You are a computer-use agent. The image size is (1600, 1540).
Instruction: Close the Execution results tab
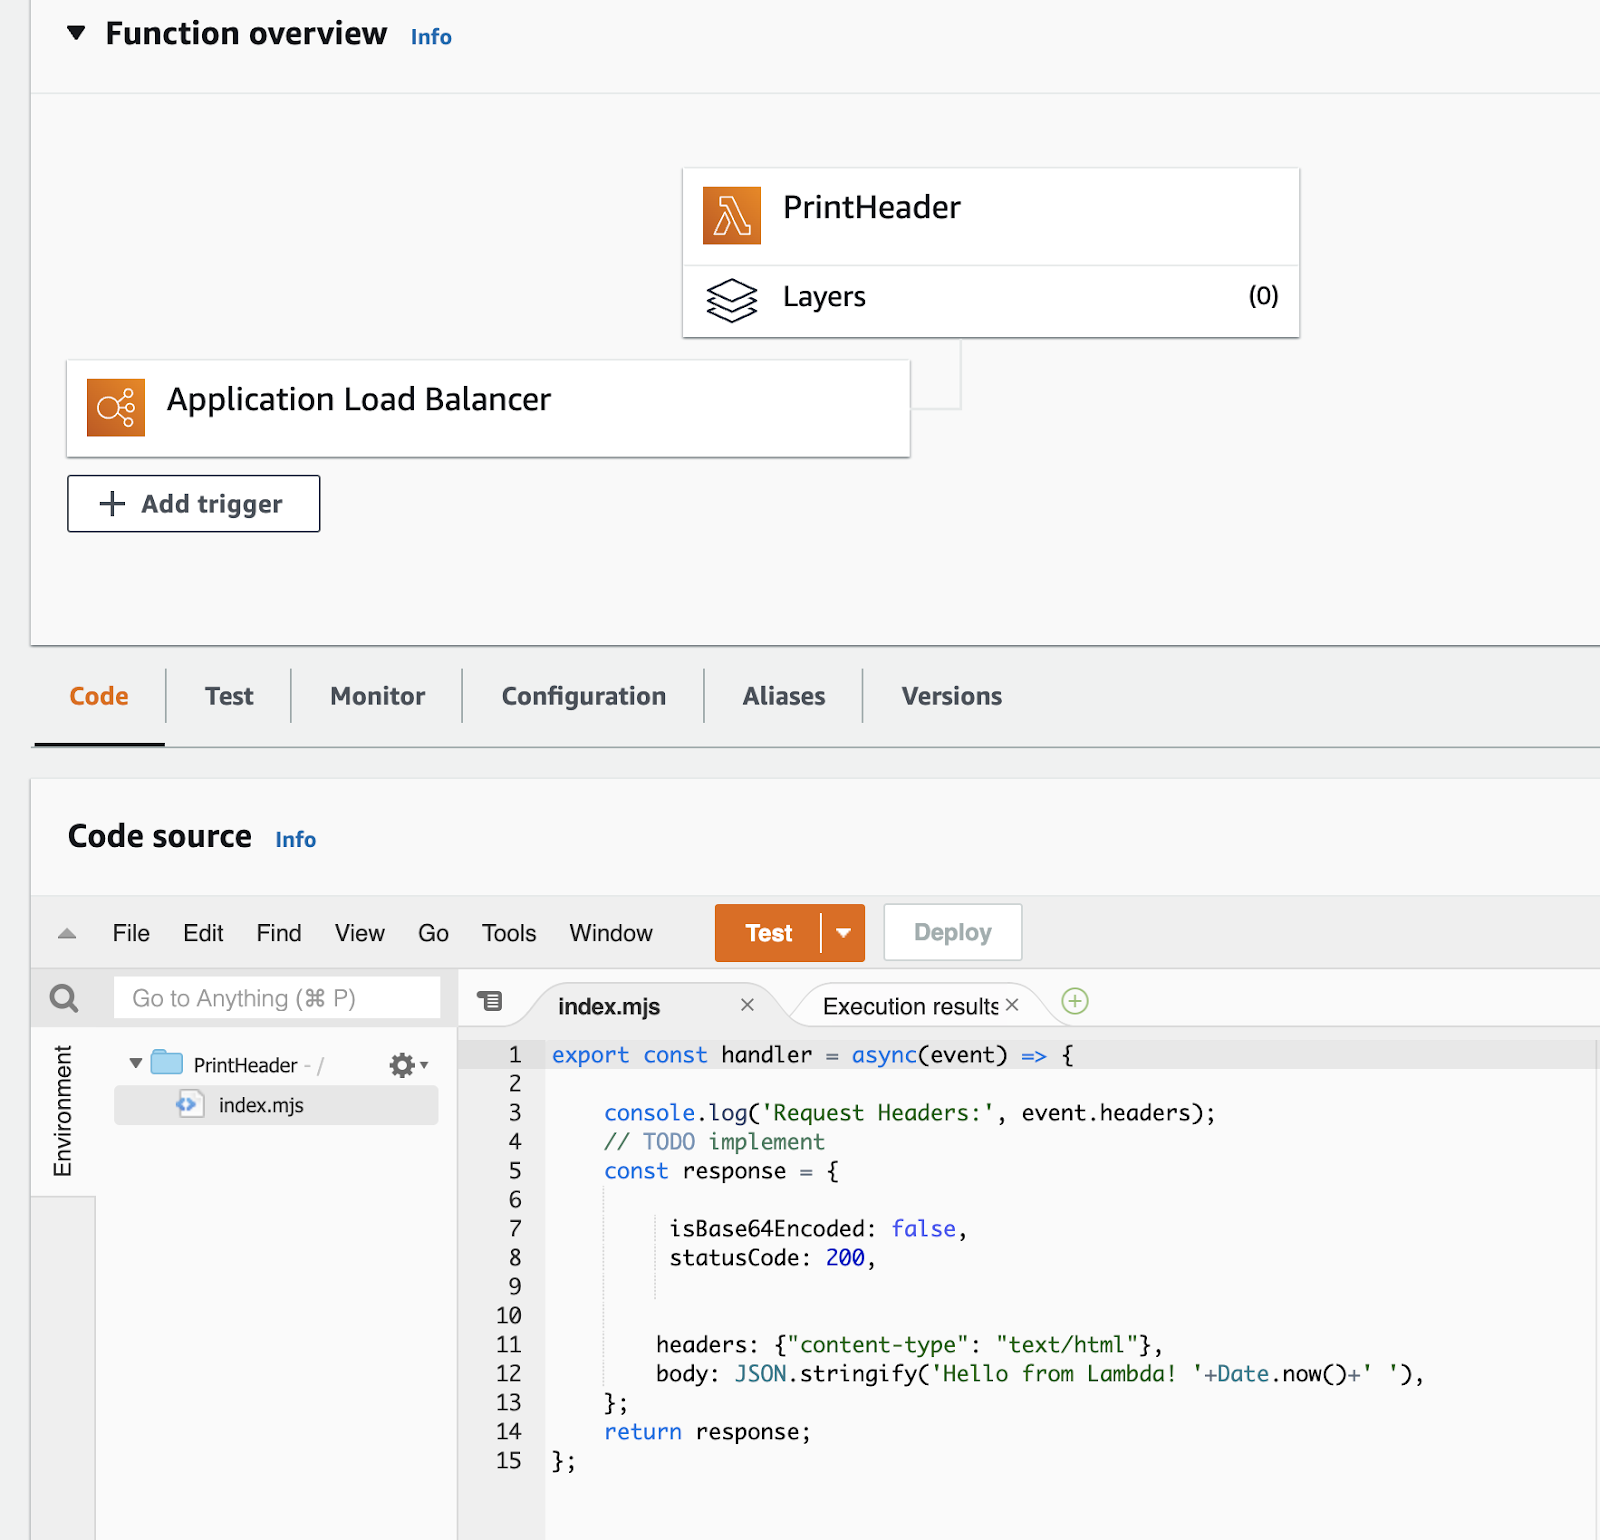coord(1012,1005)
